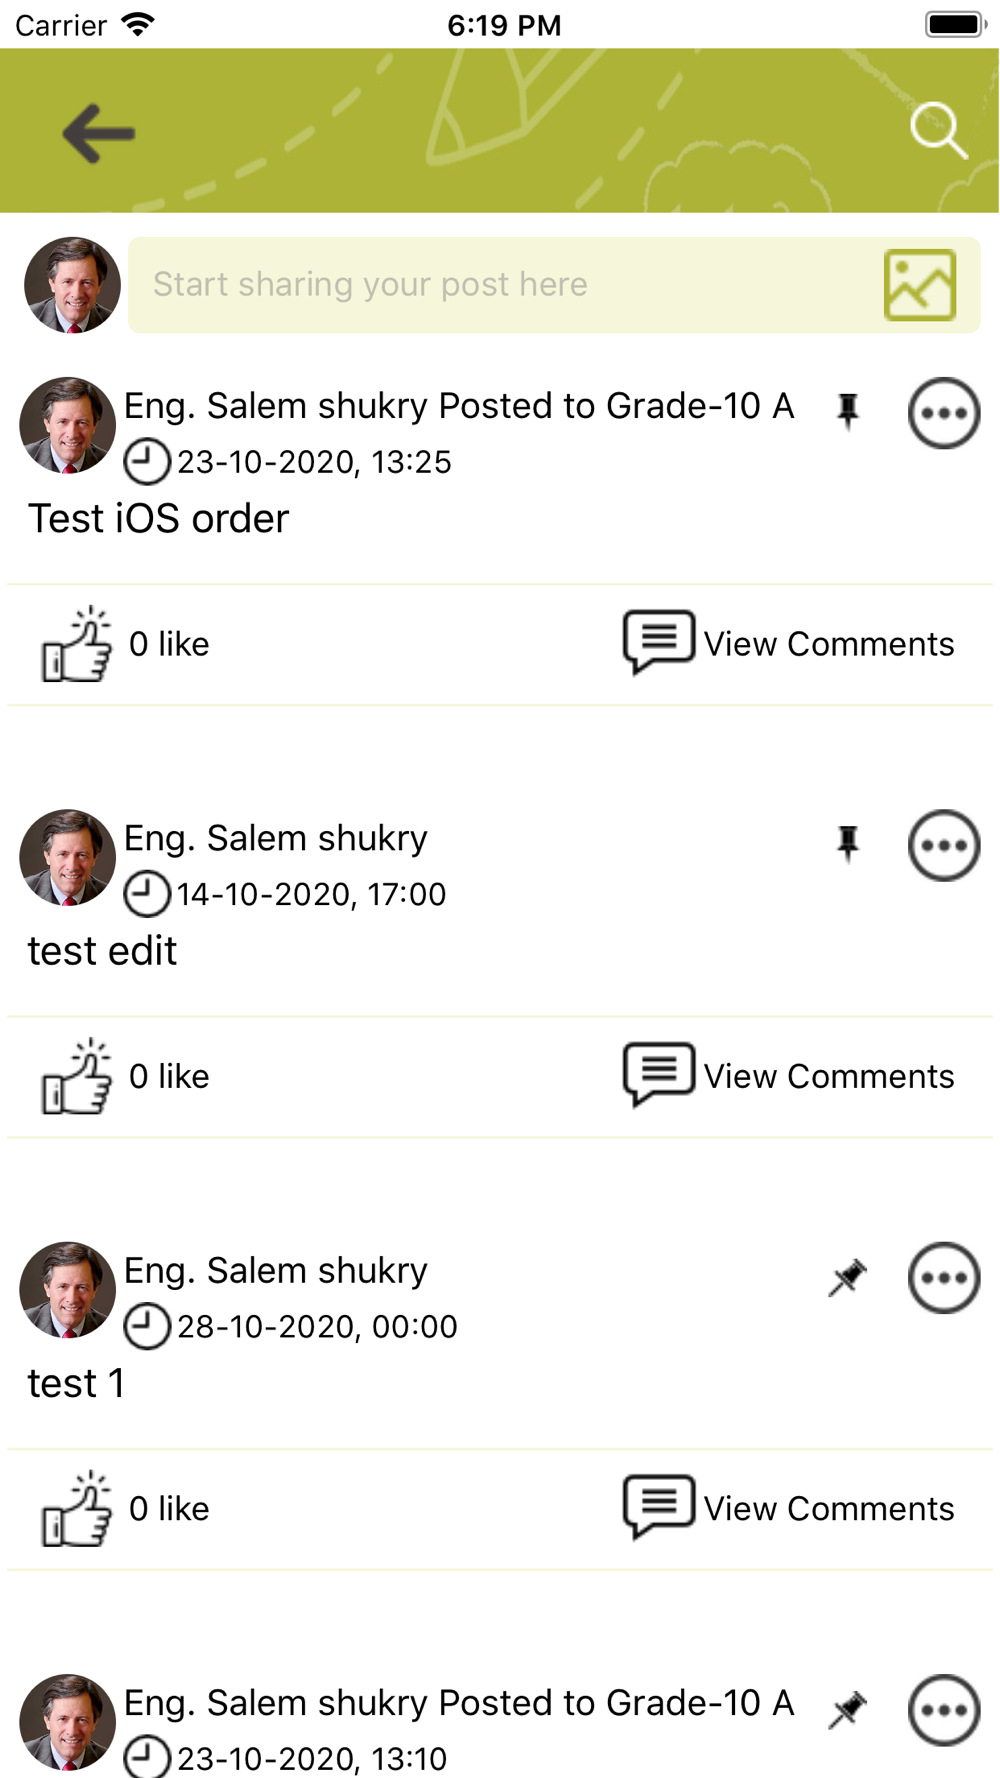Open more options for "test 1" post
Screen dimensions: 1000x1778
944,1278
